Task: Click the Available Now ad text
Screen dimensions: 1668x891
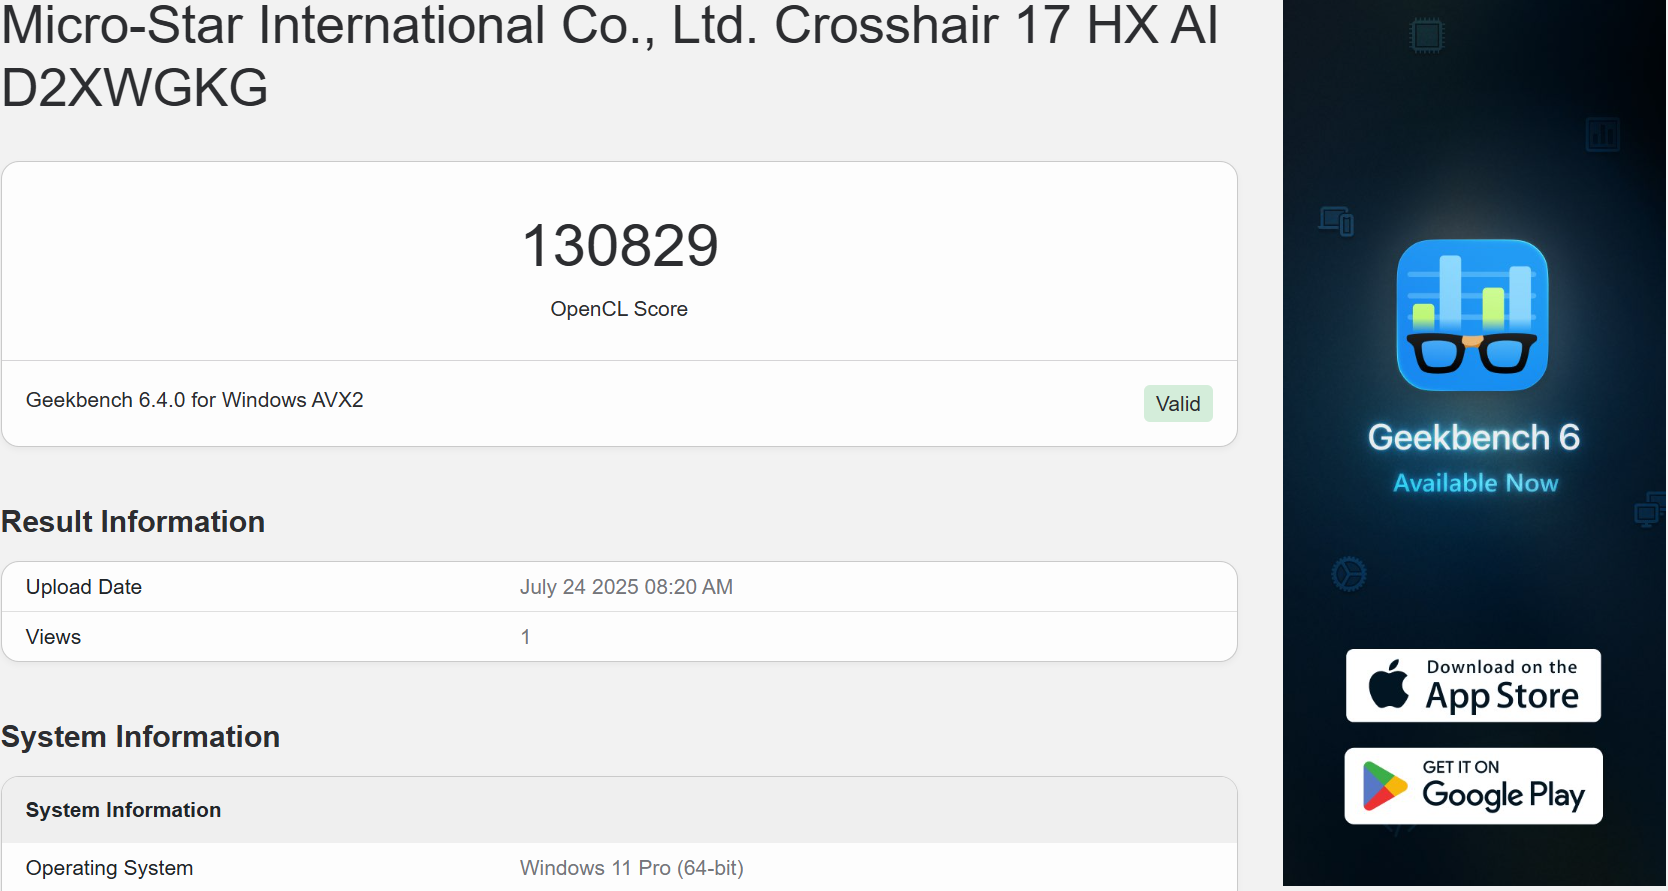Action: tap(1476, 483)
